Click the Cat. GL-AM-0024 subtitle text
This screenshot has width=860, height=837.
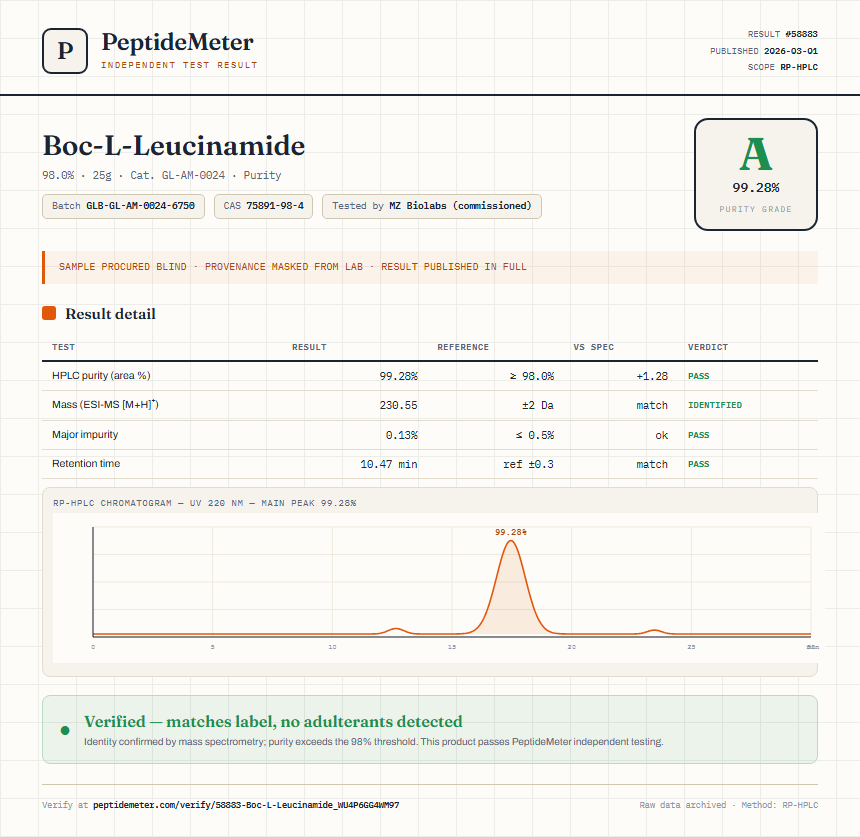point(177,176)
